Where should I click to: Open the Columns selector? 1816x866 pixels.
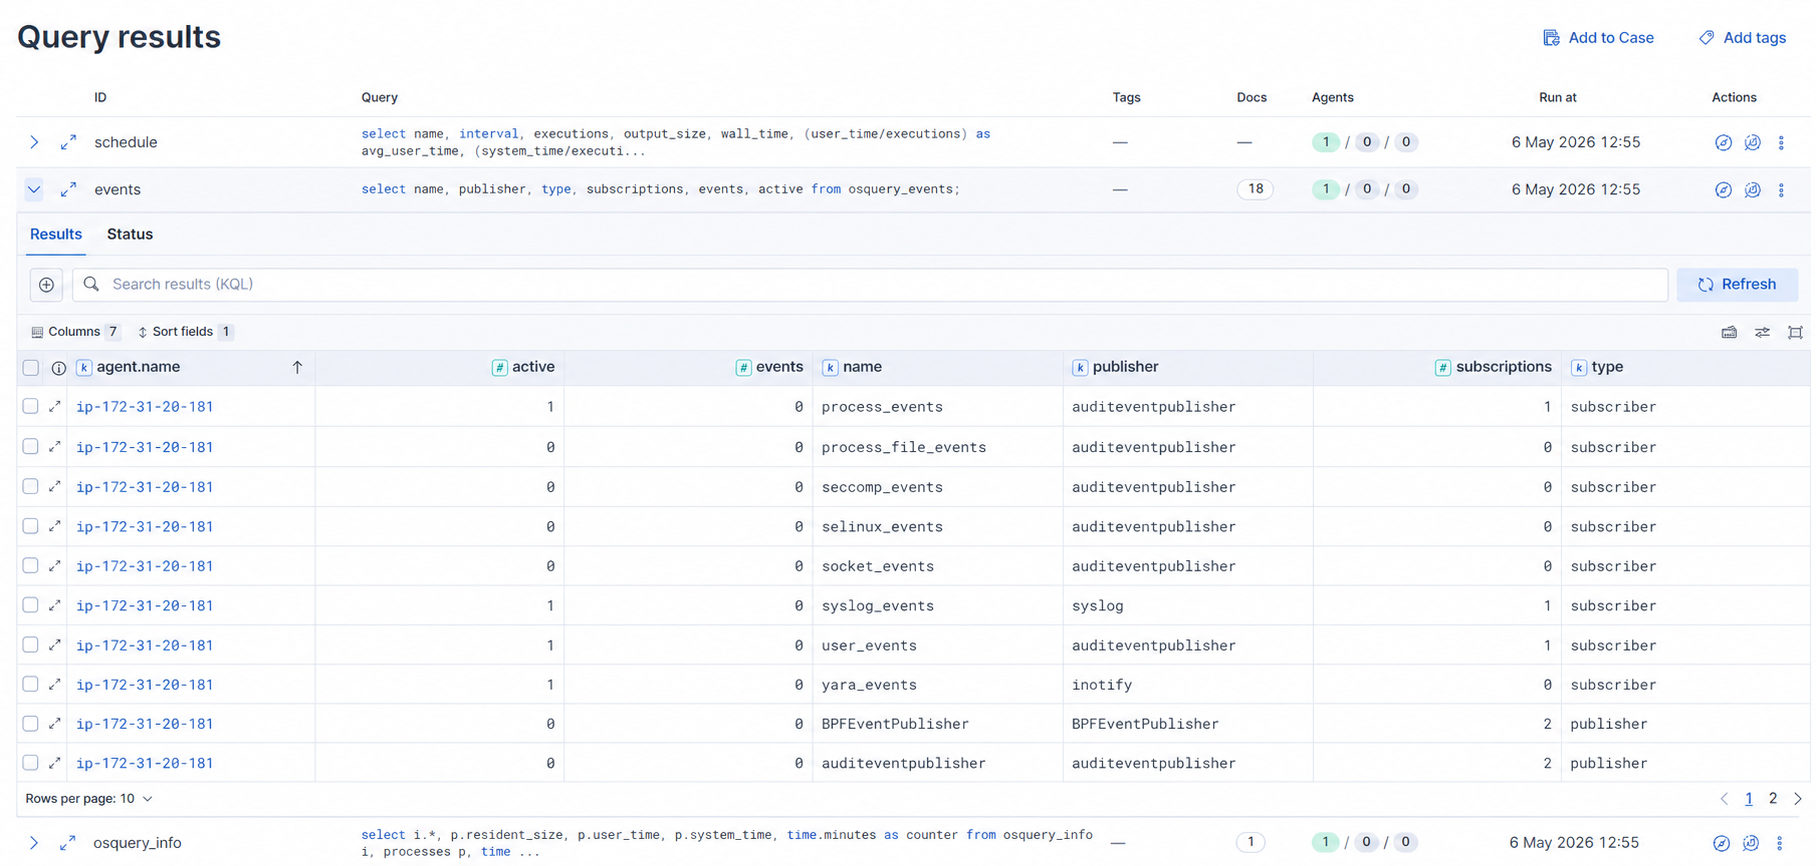click(75, 332)
